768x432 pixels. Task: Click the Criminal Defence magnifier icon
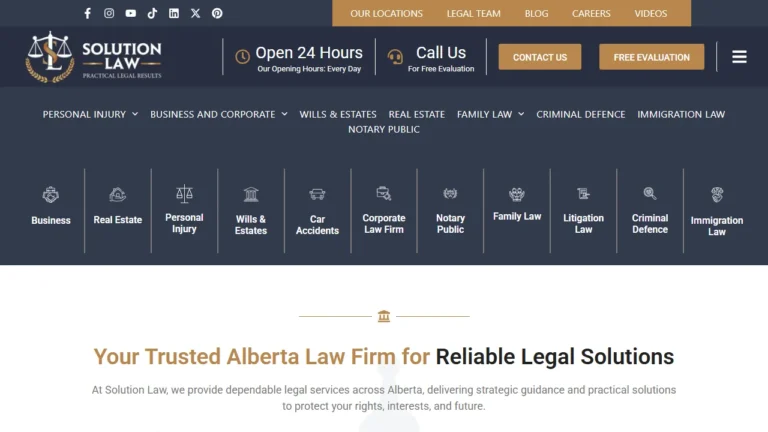pos(650,193)
